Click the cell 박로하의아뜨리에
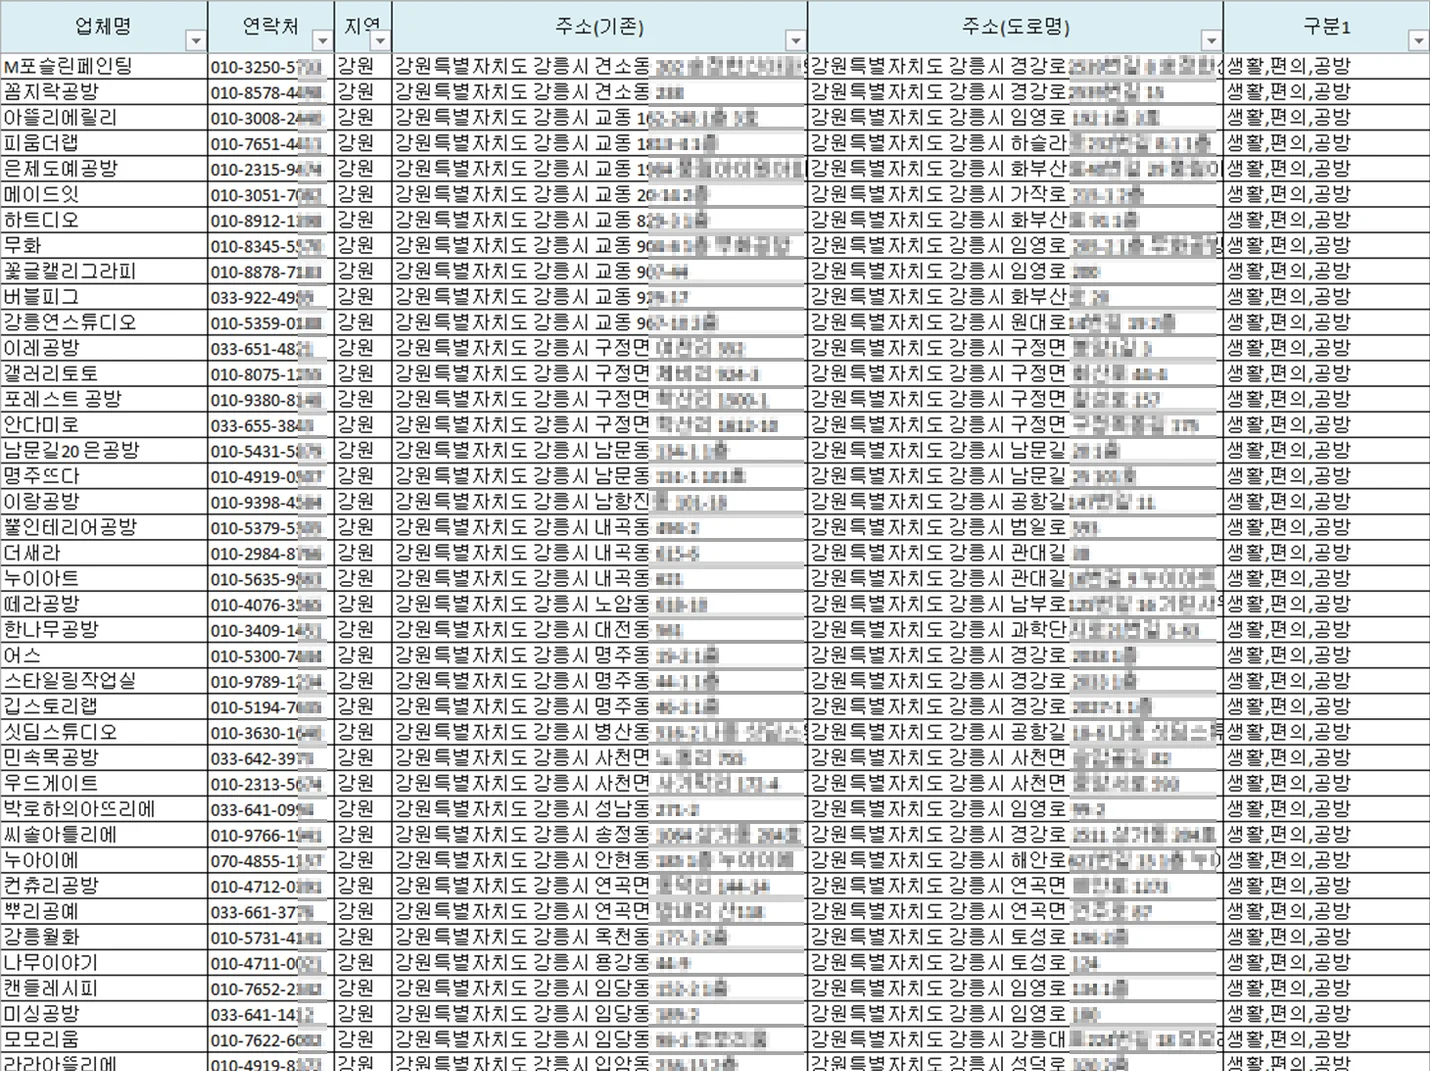Viewport: 1430px width, 1071px height. tap(104, 809)
